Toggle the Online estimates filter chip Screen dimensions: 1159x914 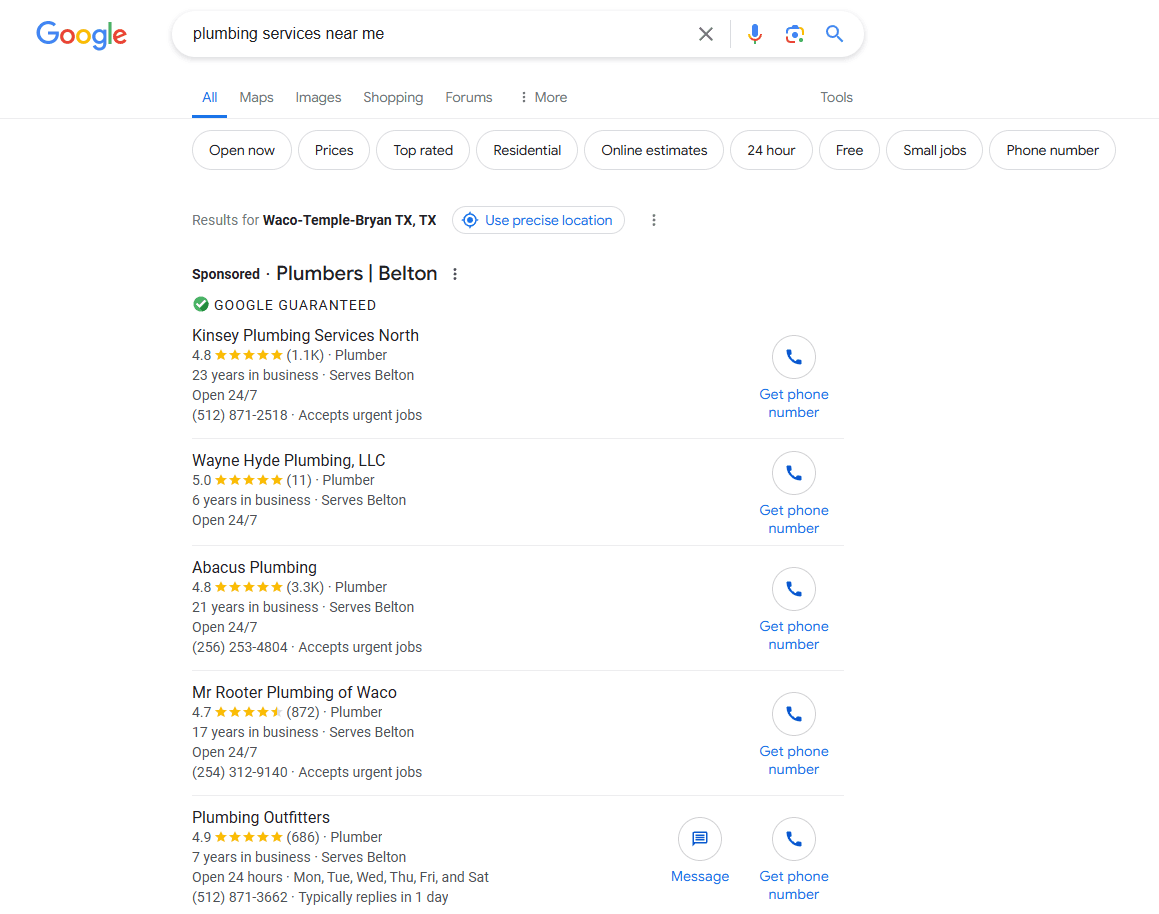(654, 150)
